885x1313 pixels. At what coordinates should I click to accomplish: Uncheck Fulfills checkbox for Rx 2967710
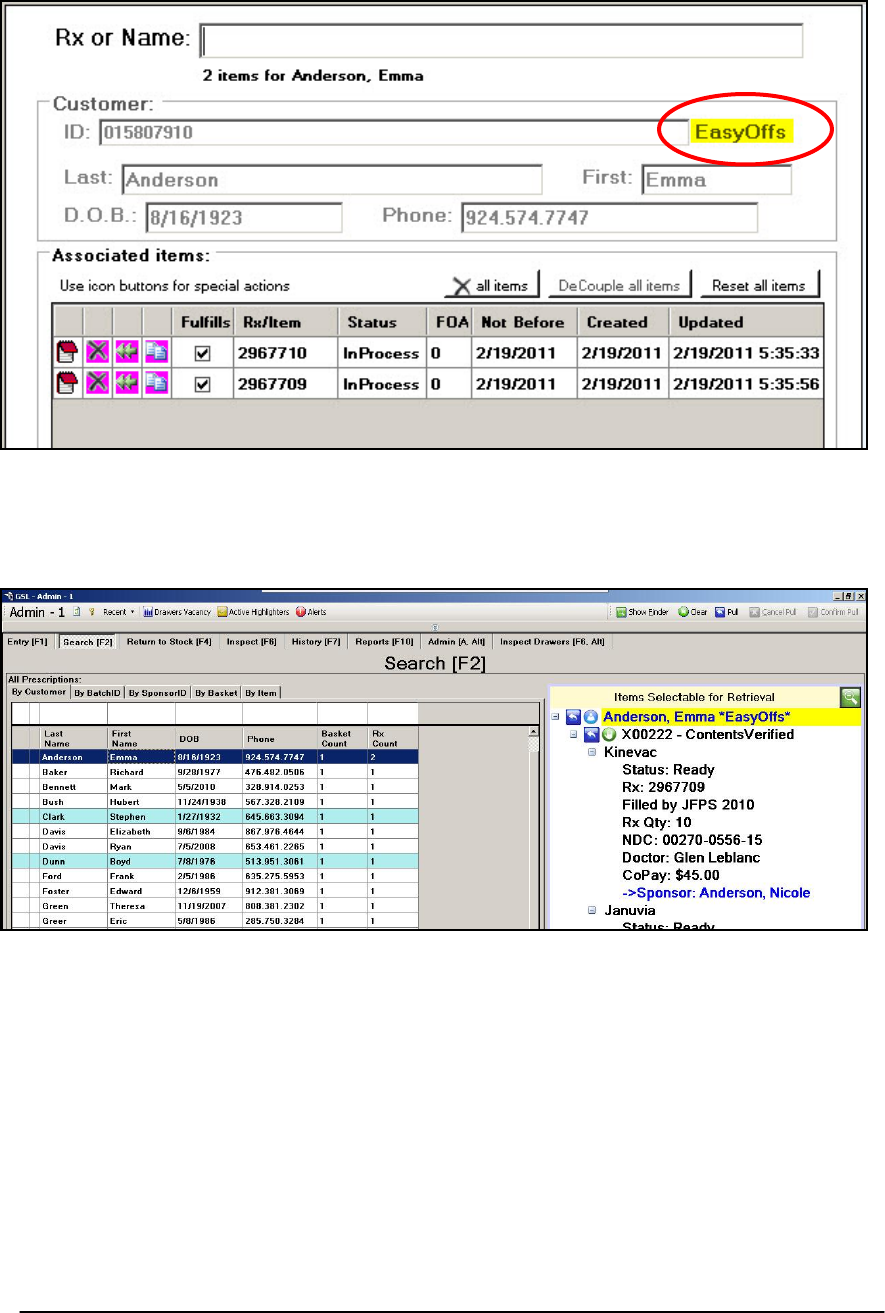point(202,355)
